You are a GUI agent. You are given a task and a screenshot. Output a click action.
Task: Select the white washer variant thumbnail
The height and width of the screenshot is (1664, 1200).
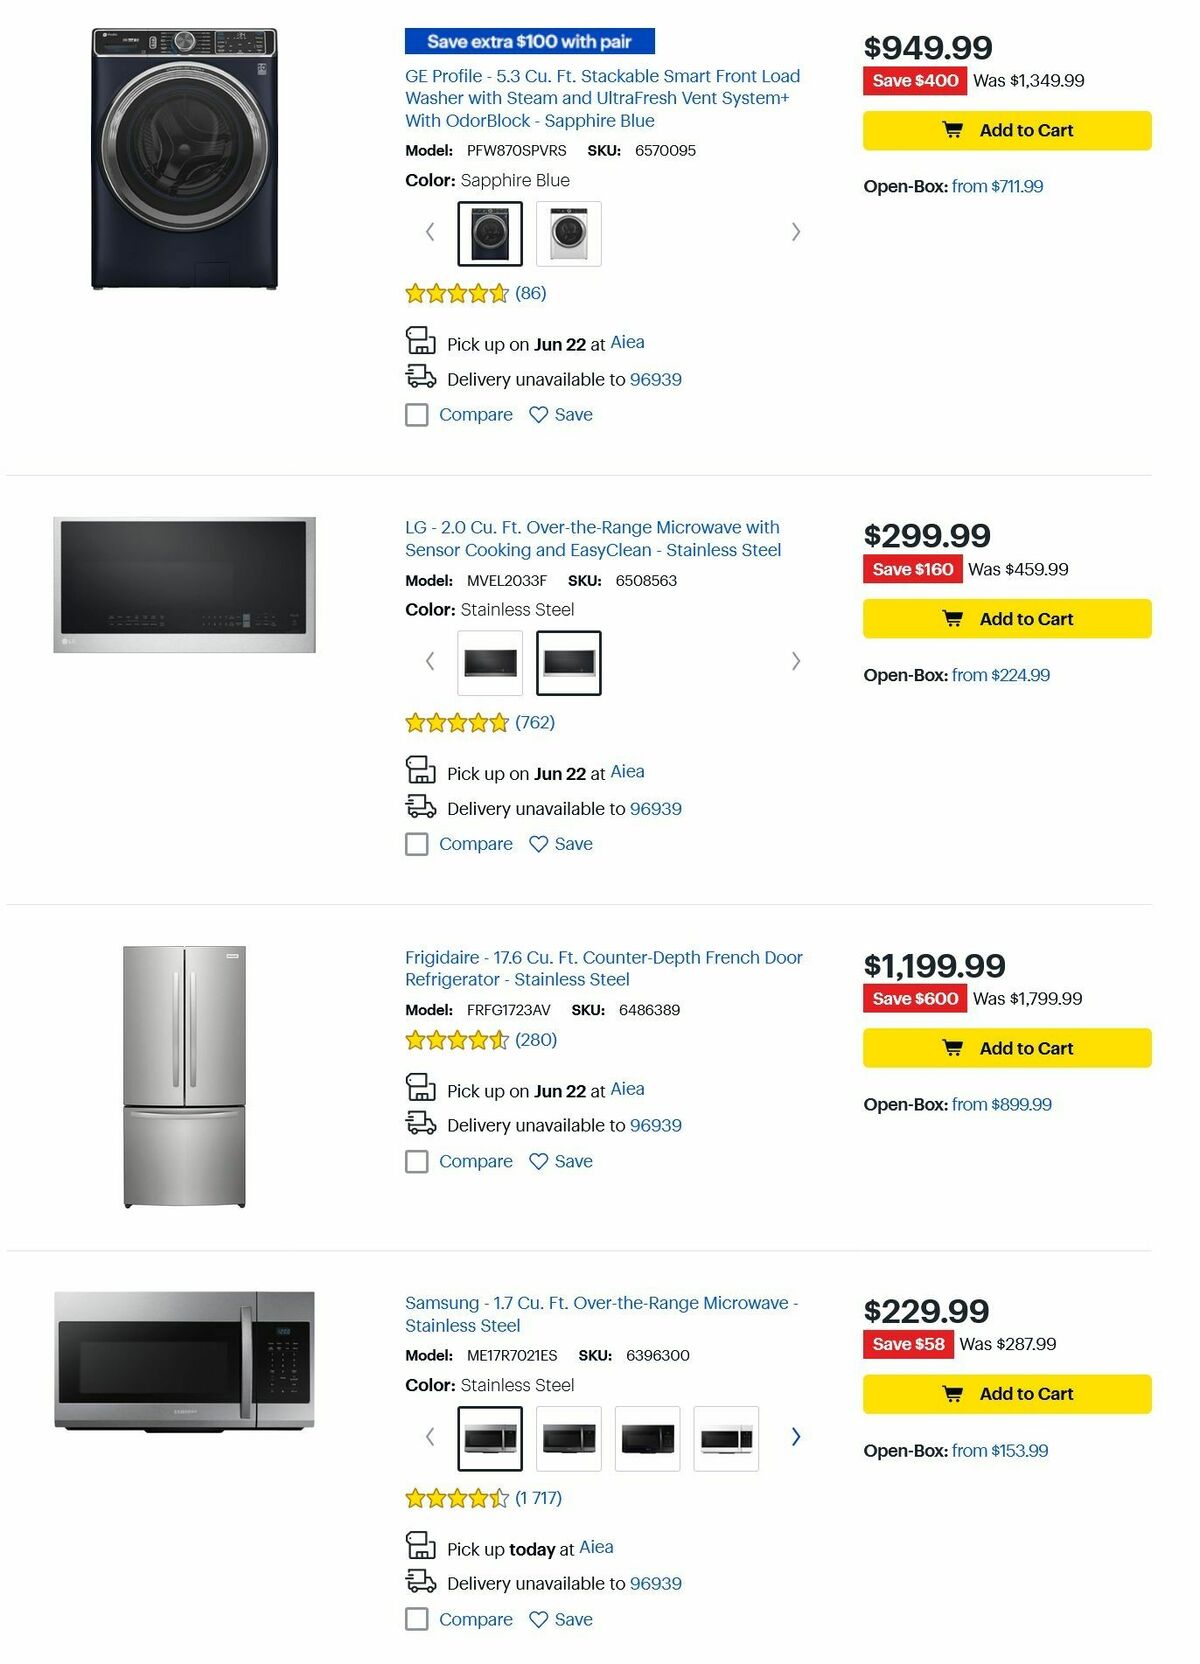[x=568, y=231]
